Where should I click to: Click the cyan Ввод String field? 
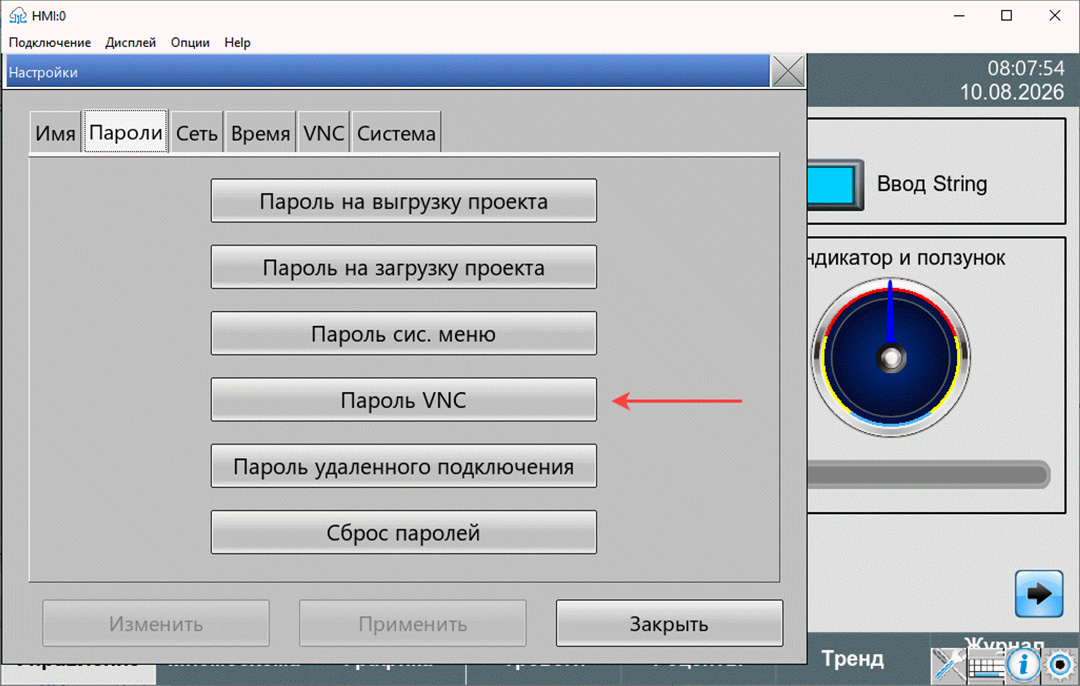tap(834, 185)
